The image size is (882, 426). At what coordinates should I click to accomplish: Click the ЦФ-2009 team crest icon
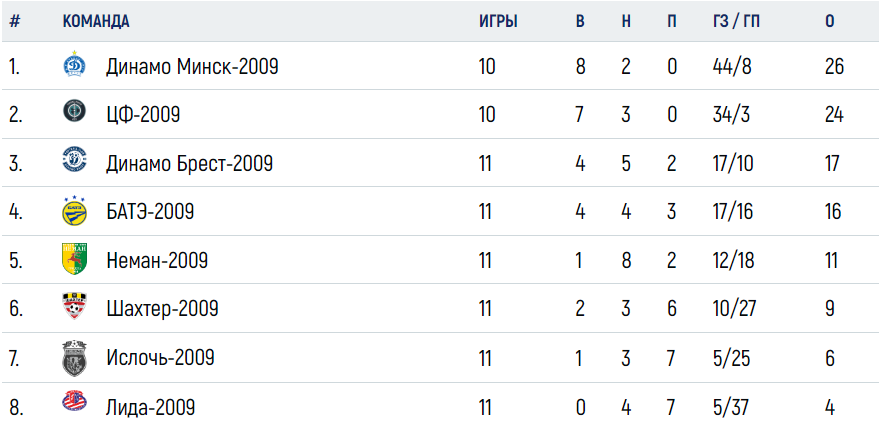(74, 110)
